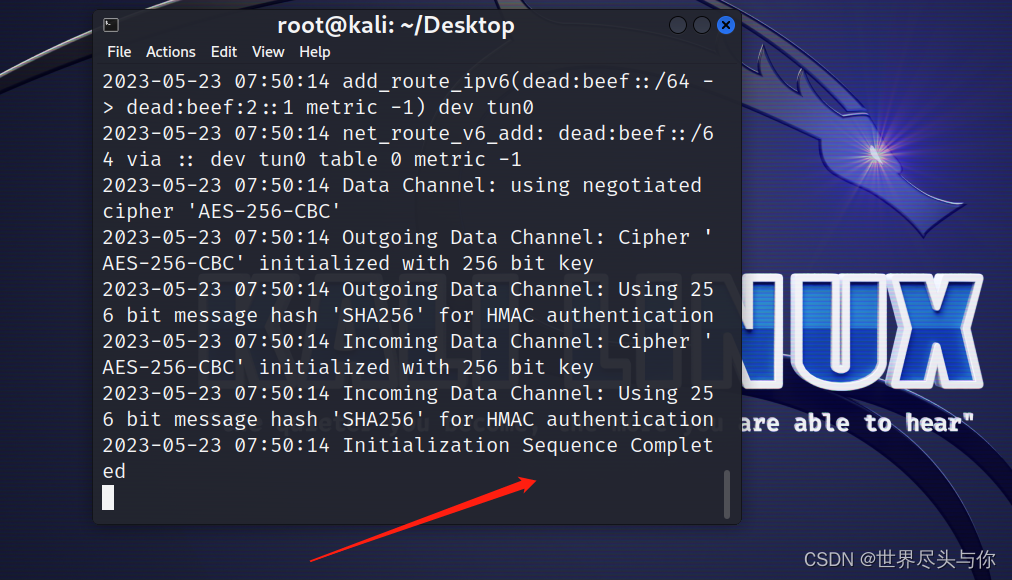Click the "cipher 'AES-256-CBC'" line
This screenshot has width=1012, height=580.
(x=221, y=212)
